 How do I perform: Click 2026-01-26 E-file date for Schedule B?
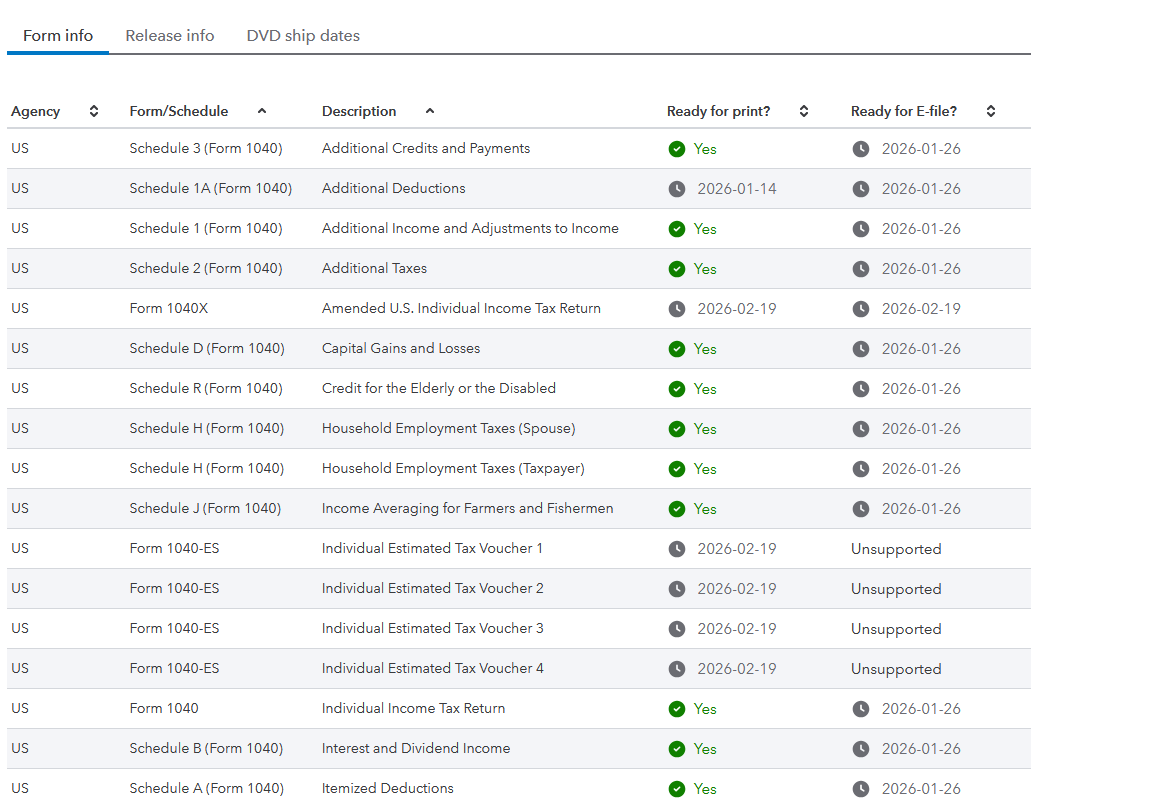(x=921, y=749)
